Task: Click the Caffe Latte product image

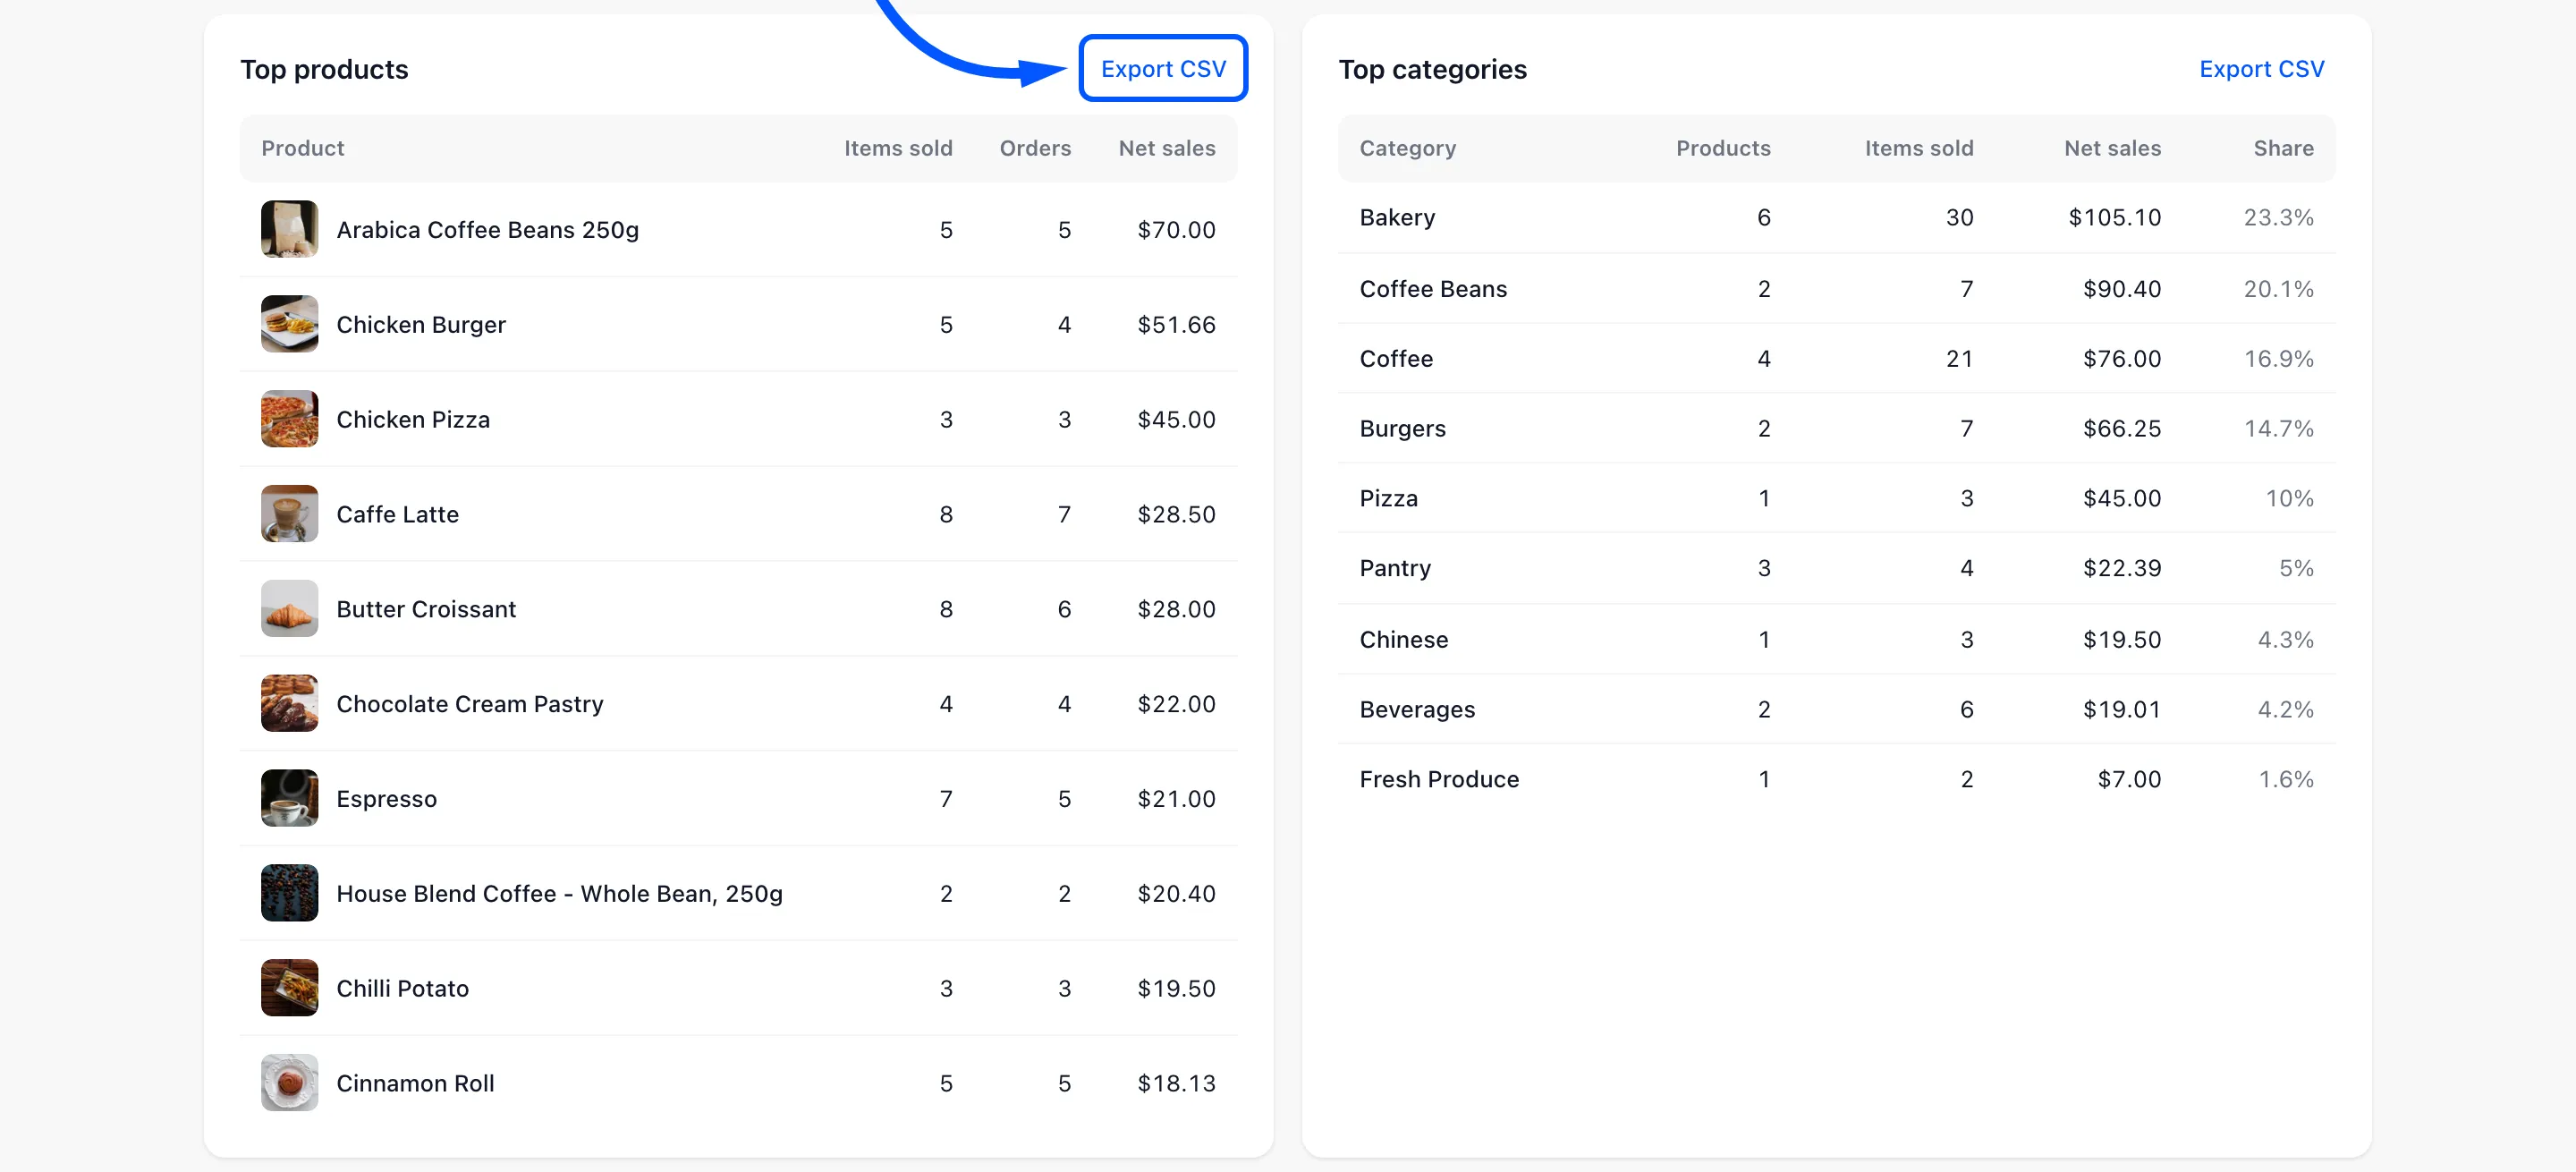Action: pos(290,514)
